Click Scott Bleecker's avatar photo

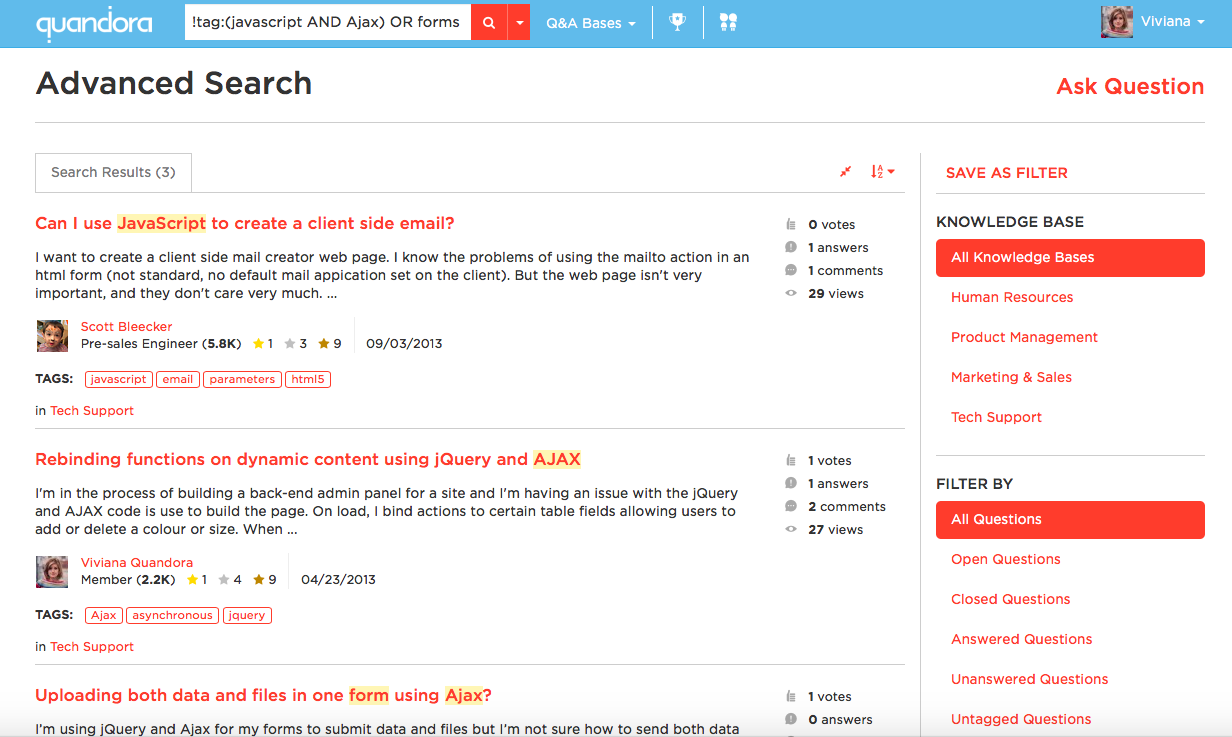[52, 336]
